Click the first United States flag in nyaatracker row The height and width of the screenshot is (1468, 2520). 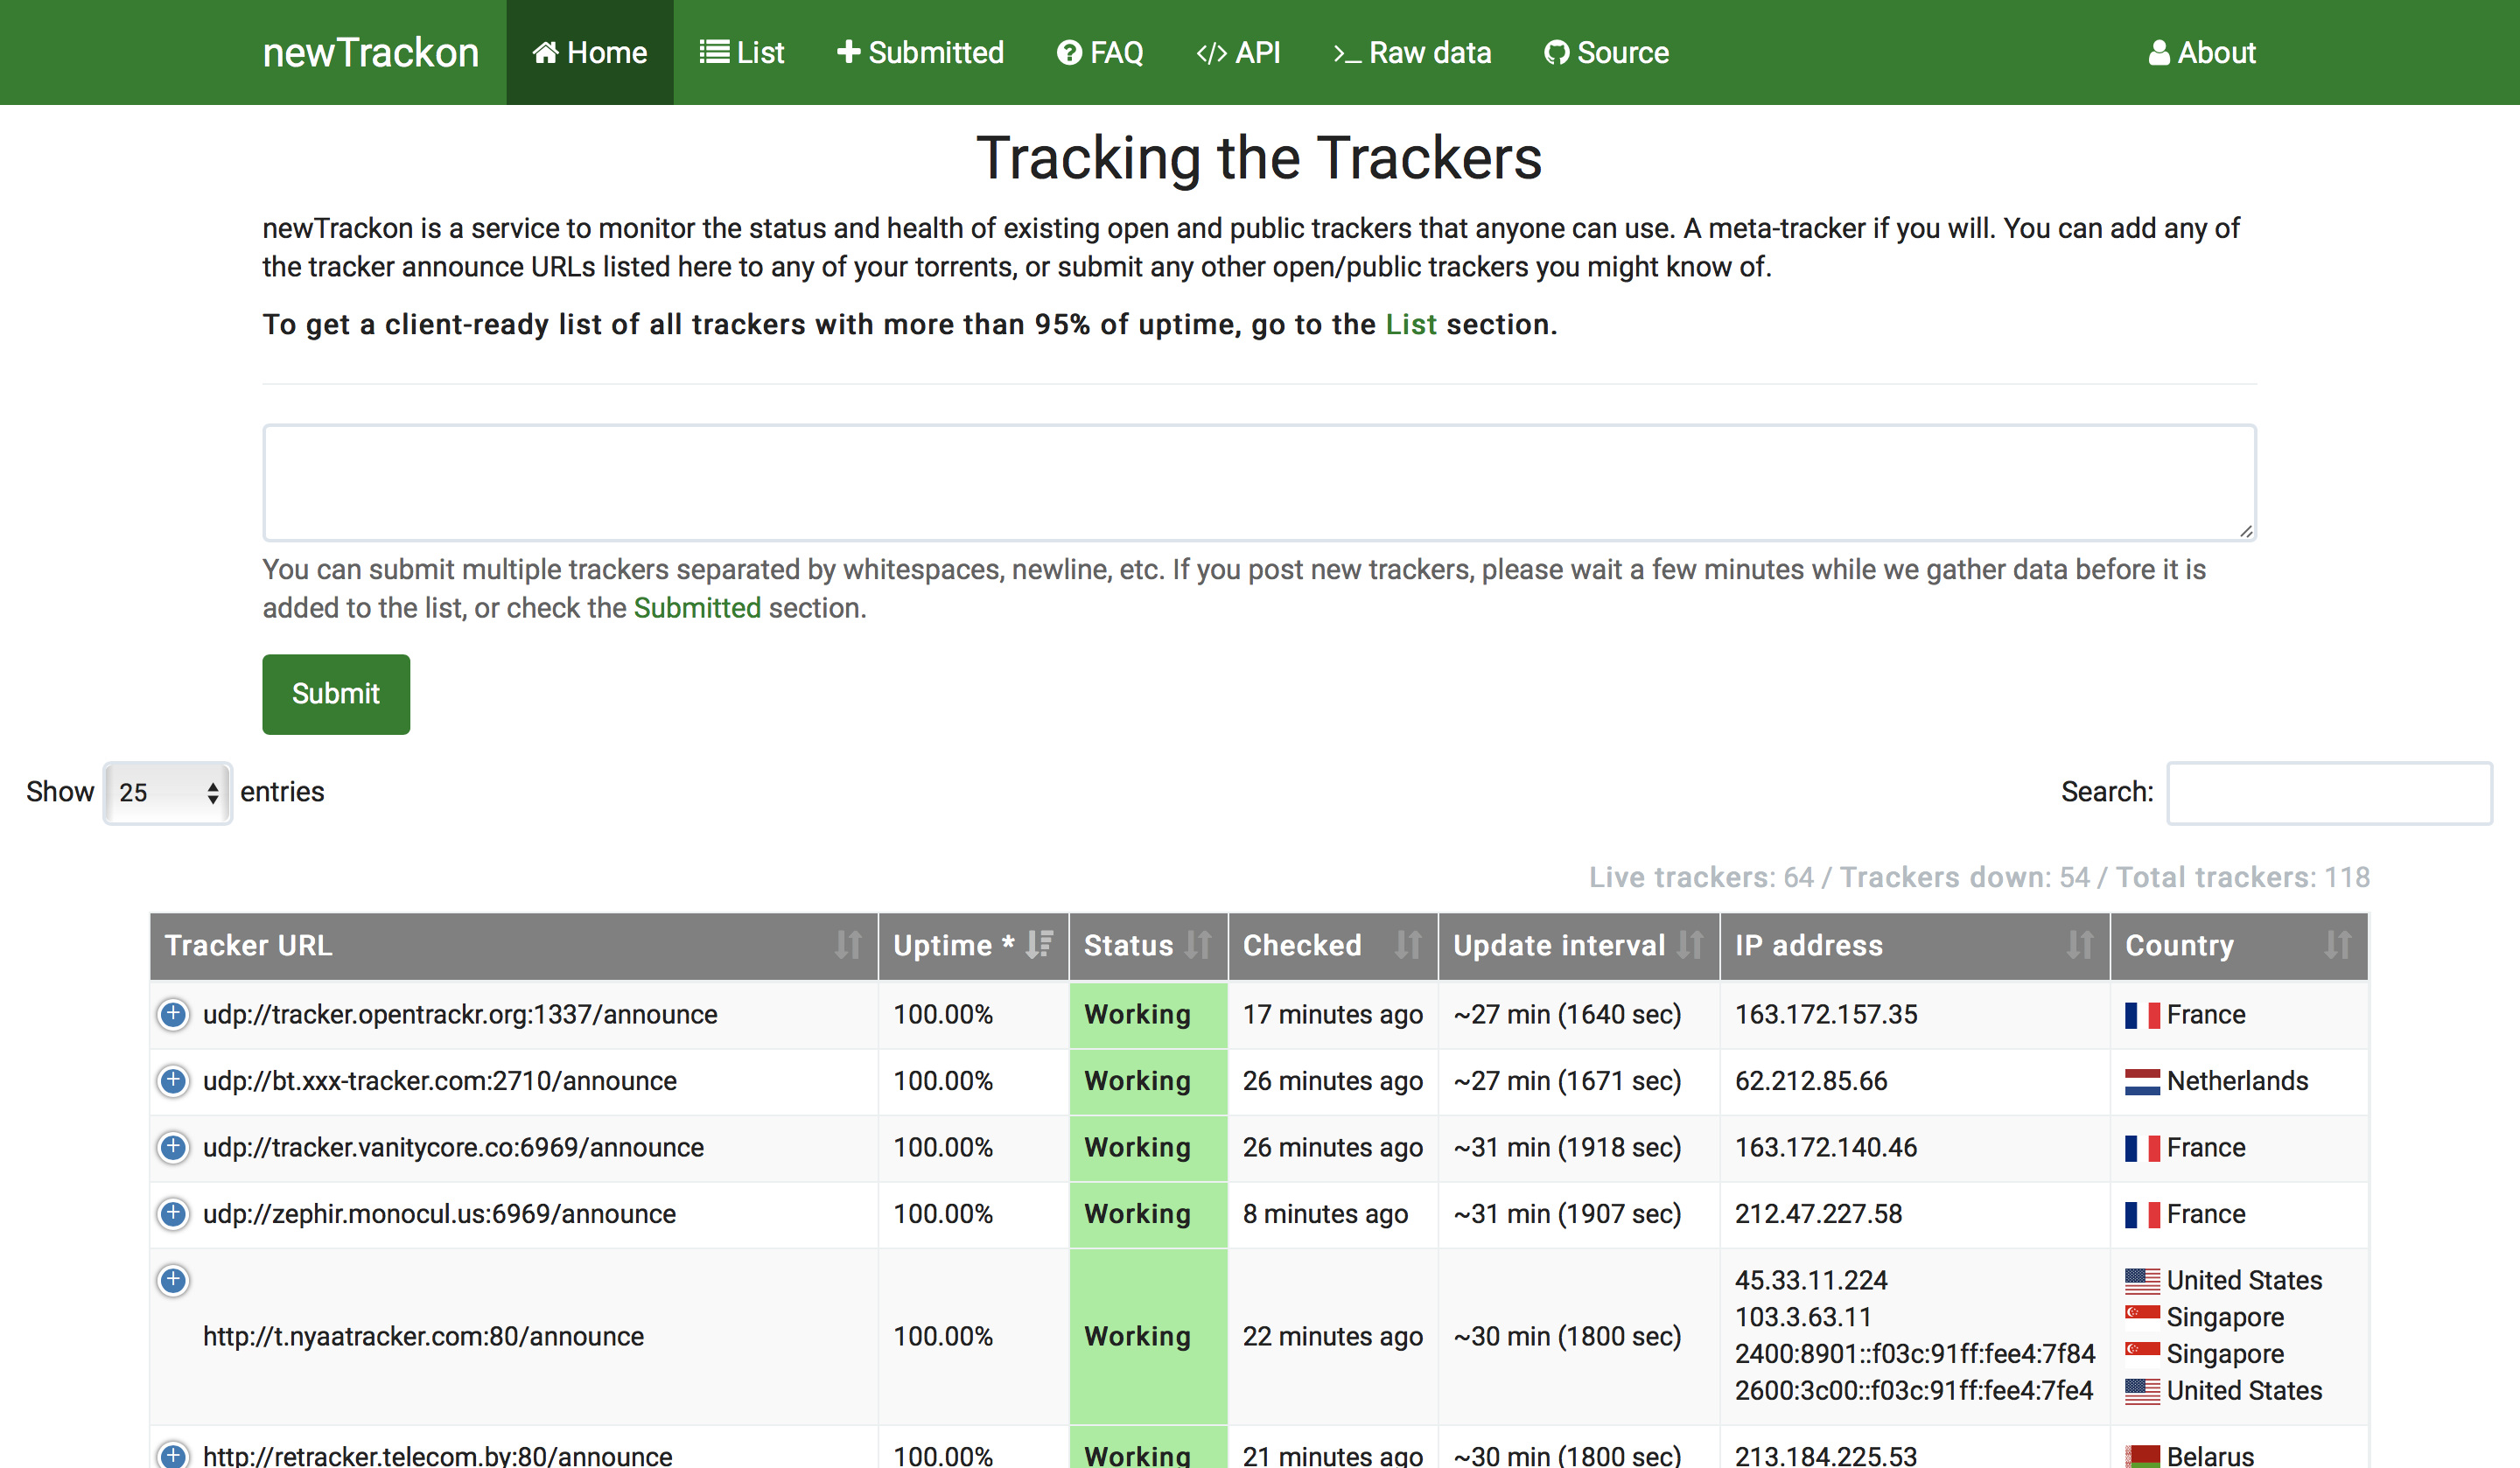click(x=2142, y=1280)
